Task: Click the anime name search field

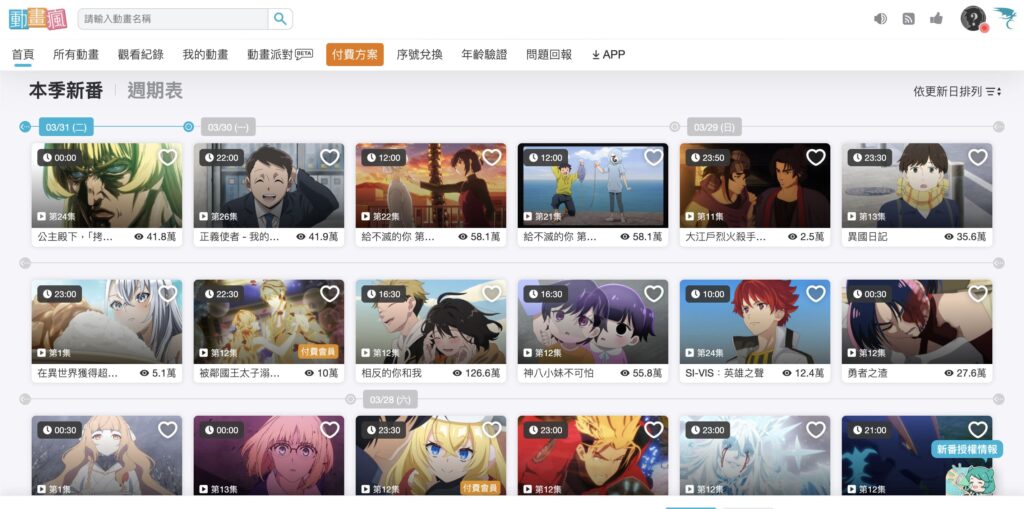Action: pos(172,19)
